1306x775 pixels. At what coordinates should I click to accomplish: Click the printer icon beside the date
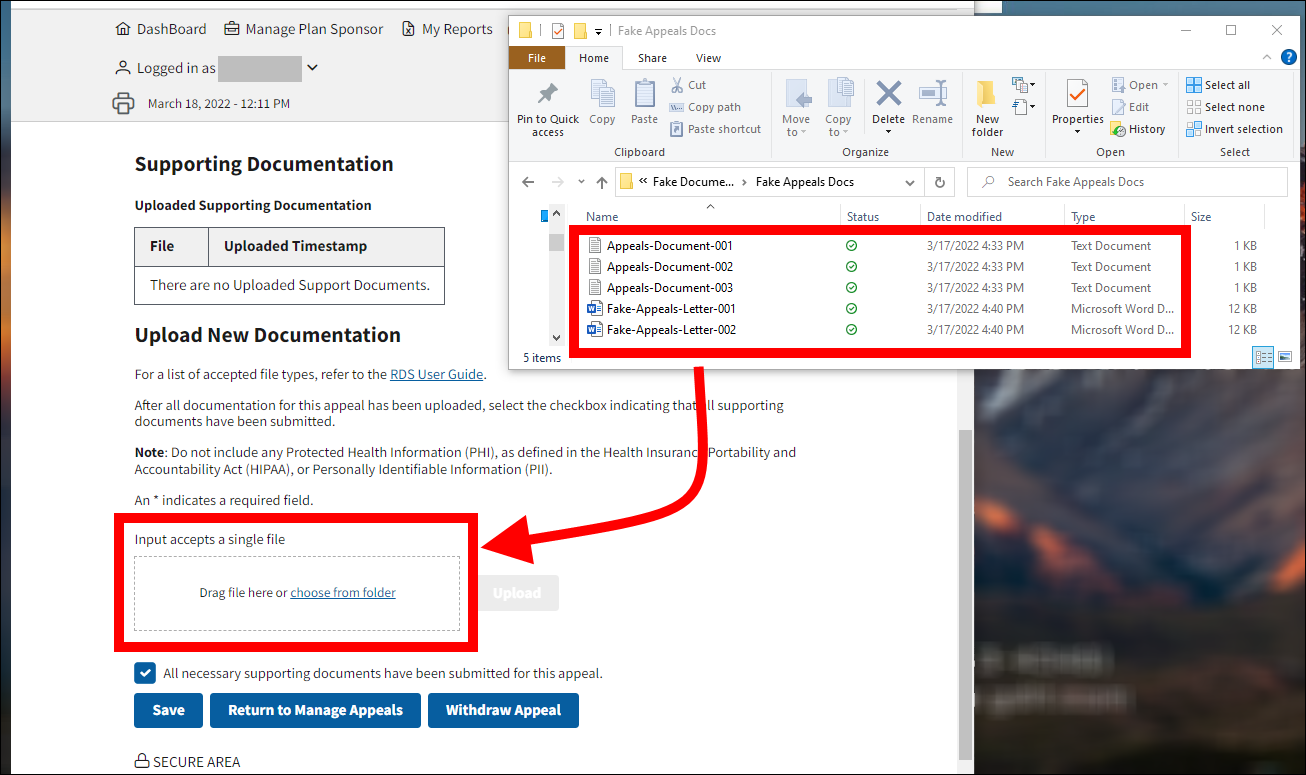[123, 103]
